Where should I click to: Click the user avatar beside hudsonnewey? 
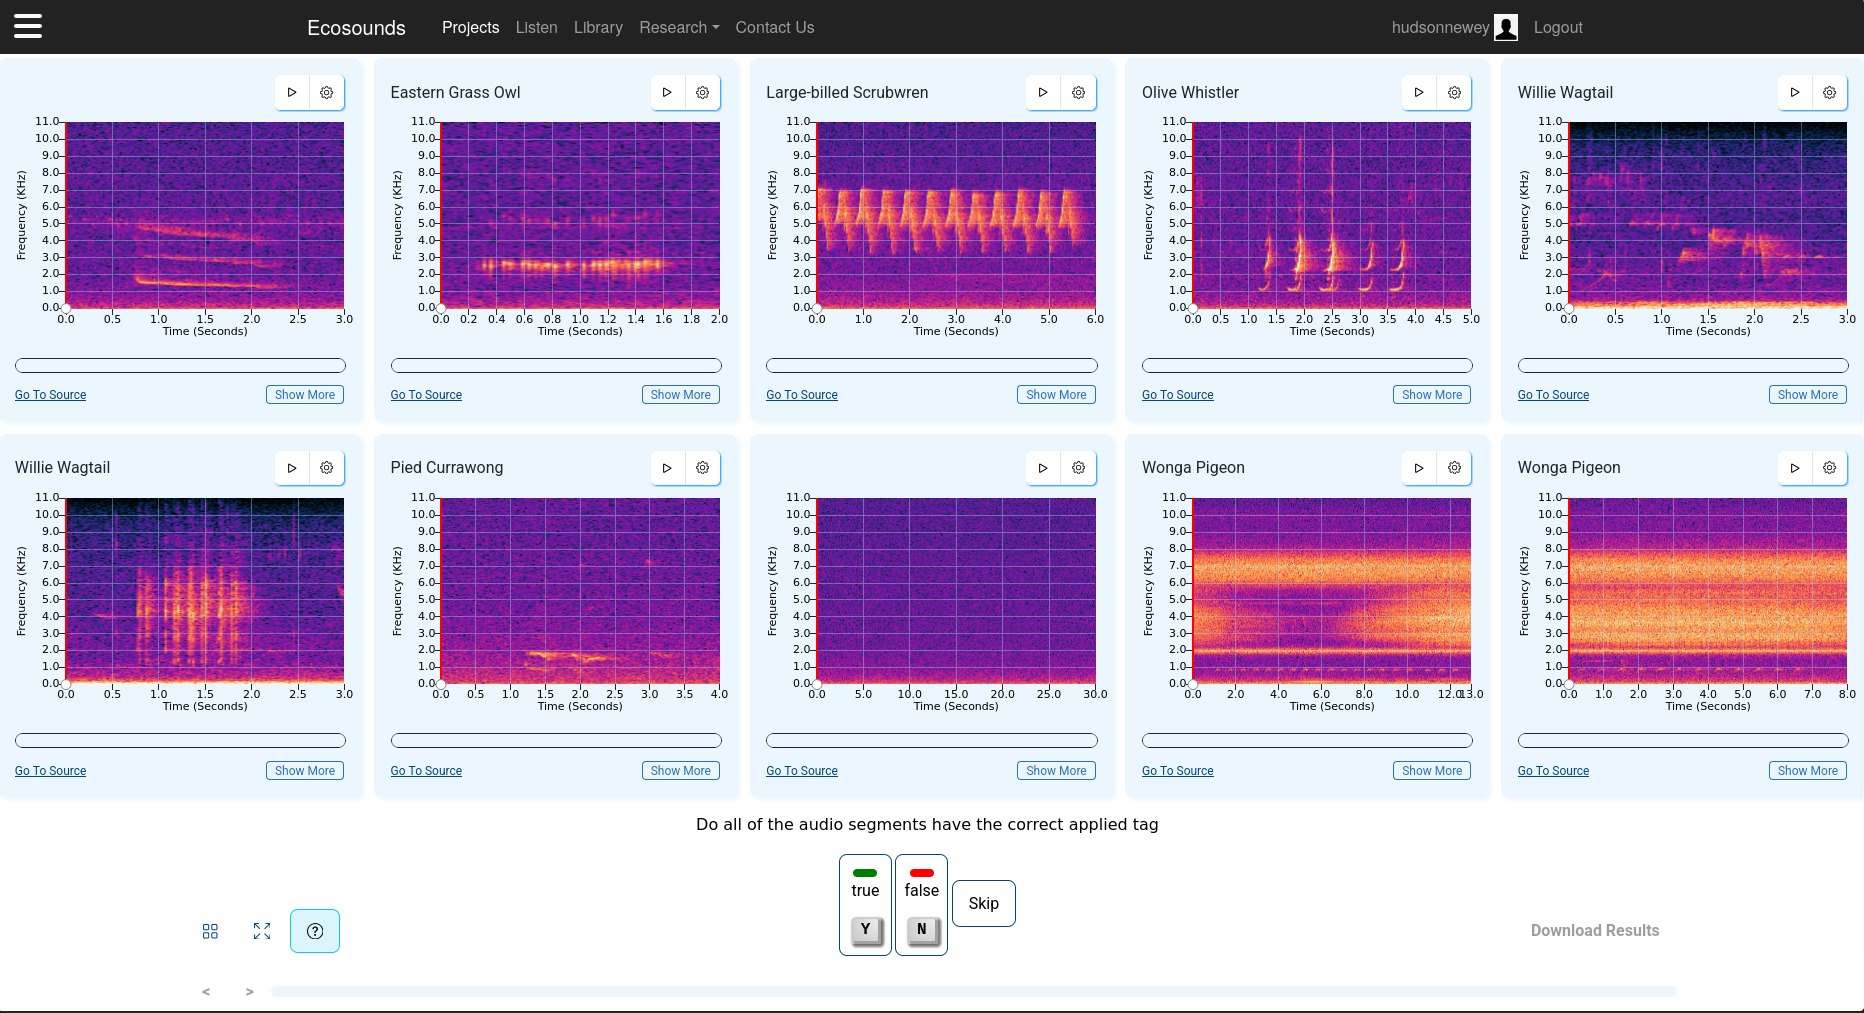(x=1506, y=27)
